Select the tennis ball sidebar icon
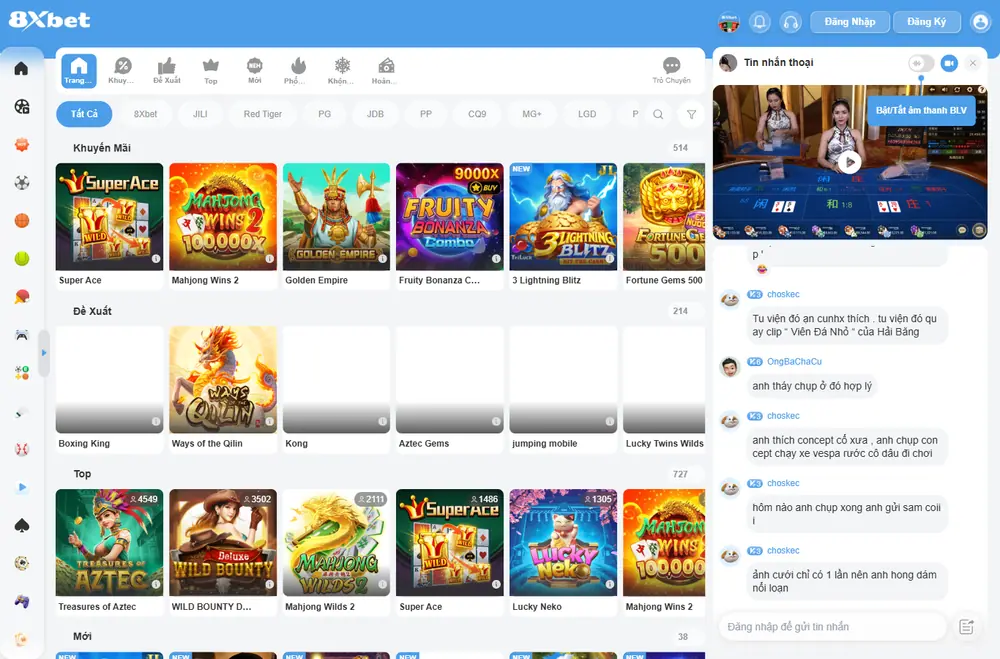Viewport: 1000px width, 659px height. 22,259
